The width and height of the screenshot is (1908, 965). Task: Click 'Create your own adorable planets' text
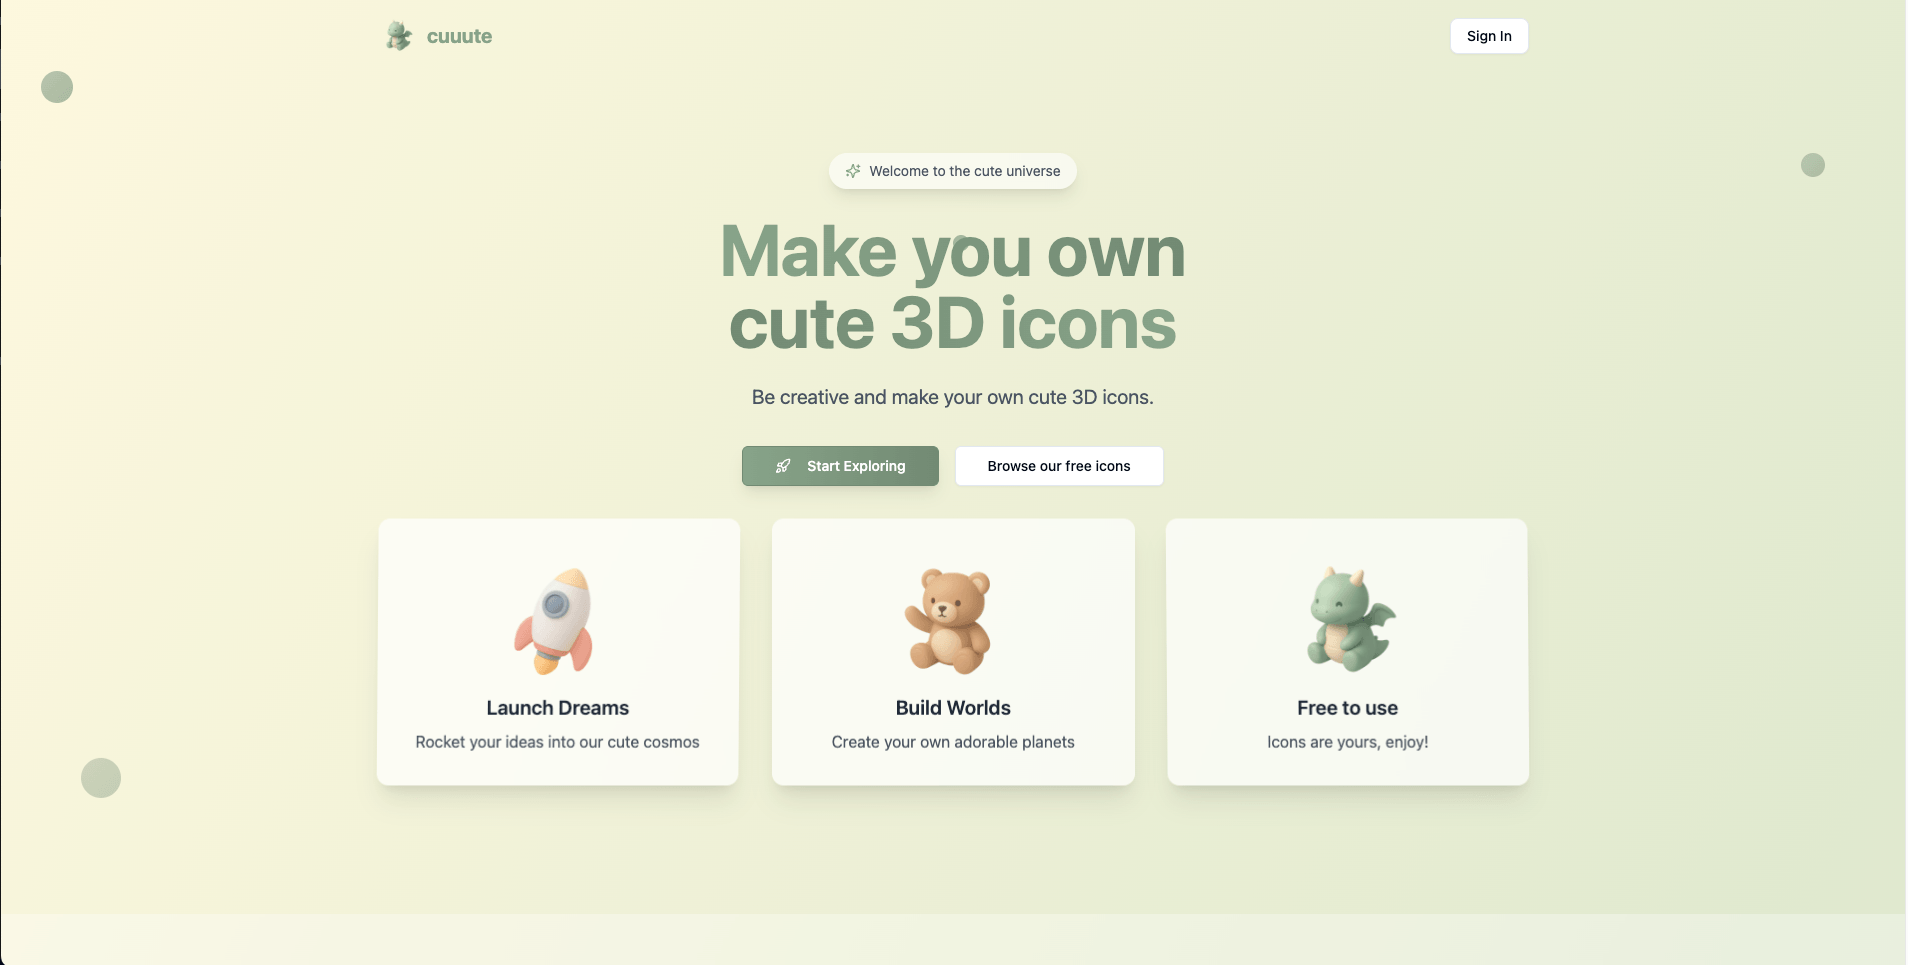click(953, 742)
